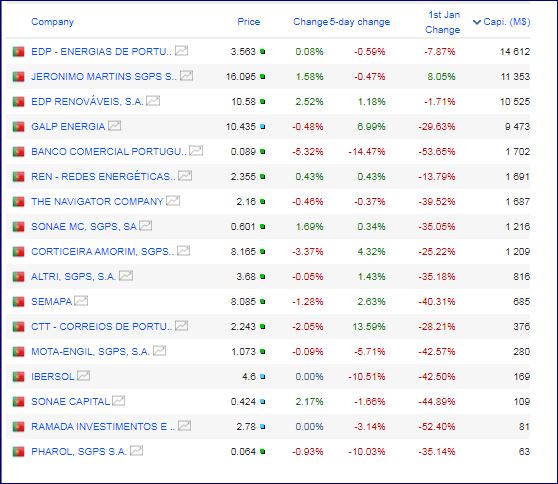Open chart icon next to Ramada Investimentos
The height and width of the screenshot is (484, 558).
pos(184,426)
